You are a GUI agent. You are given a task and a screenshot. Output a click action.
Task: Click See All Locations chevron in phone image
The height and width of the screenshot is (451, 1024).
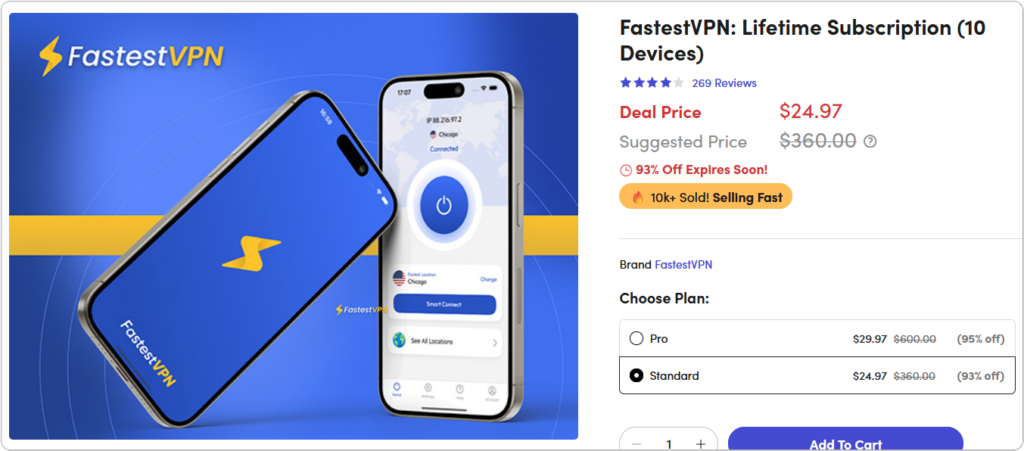coord(495,342)
